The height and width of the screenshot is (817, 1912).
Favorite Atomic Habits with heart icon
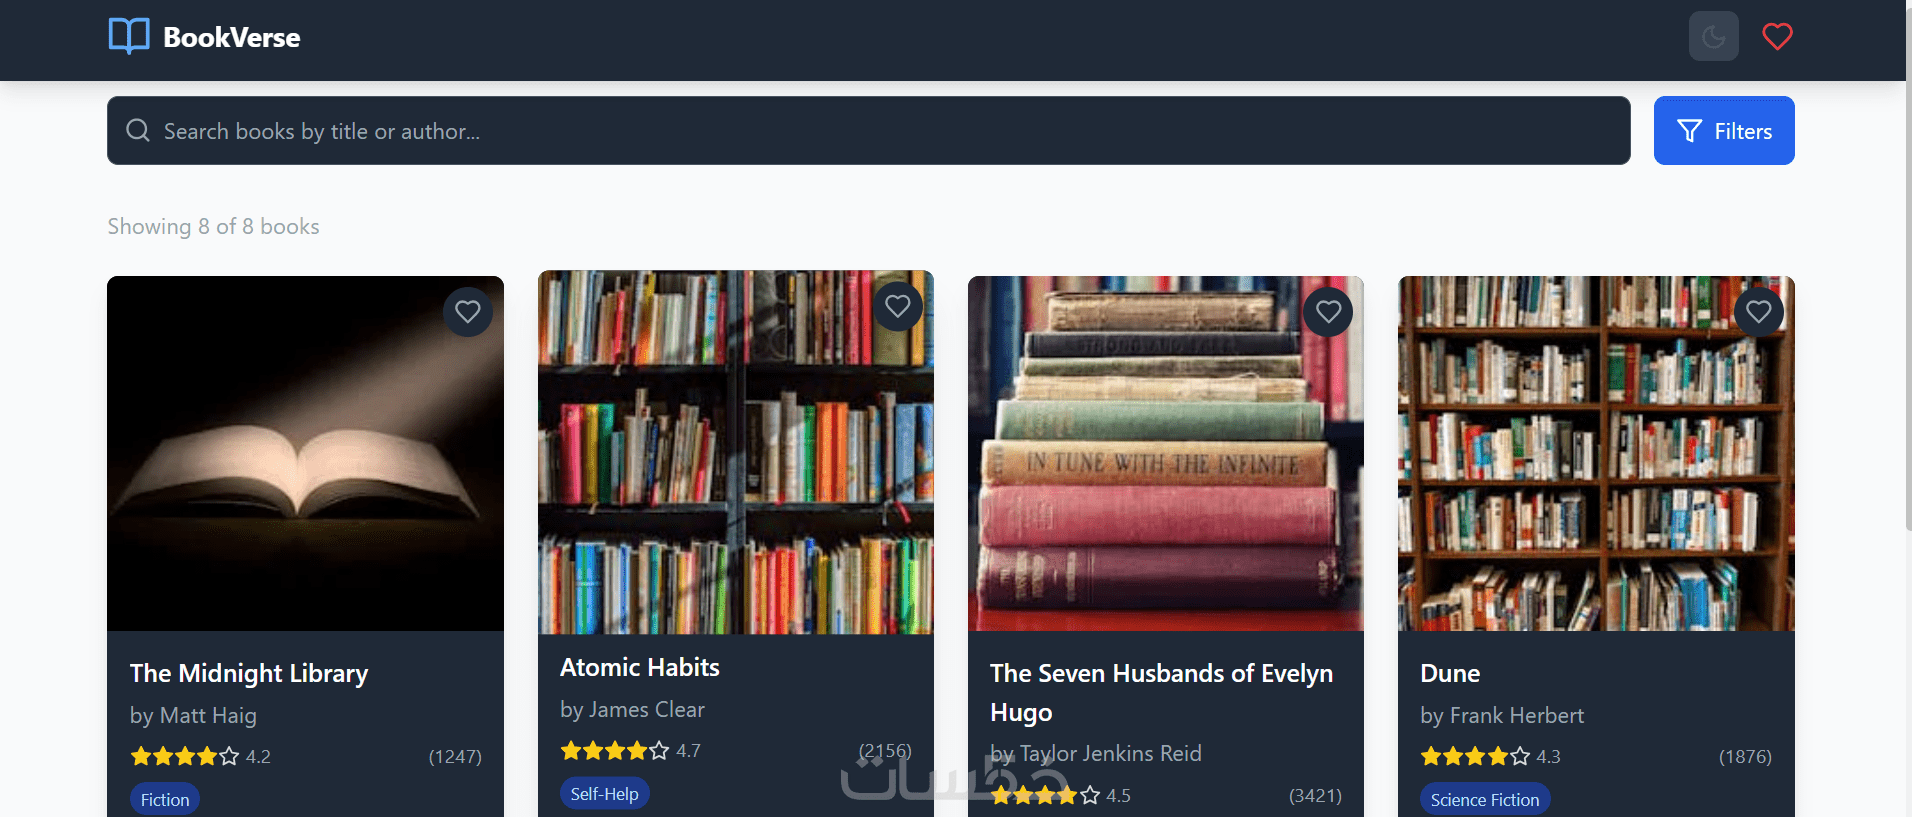pos(898,306)
